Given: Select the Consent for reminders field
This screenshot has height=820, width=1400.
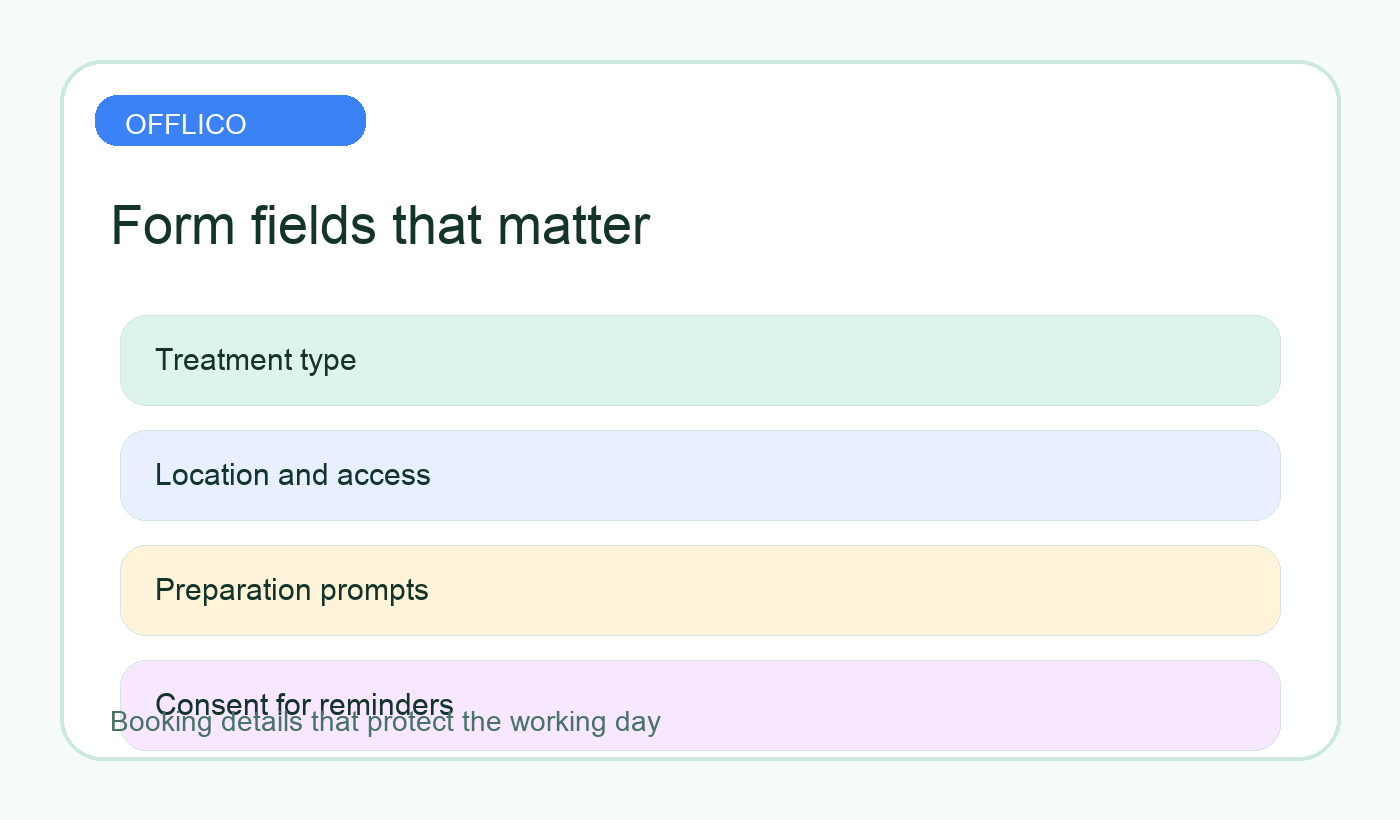Looking at the screenshot, I should point(700,705).
